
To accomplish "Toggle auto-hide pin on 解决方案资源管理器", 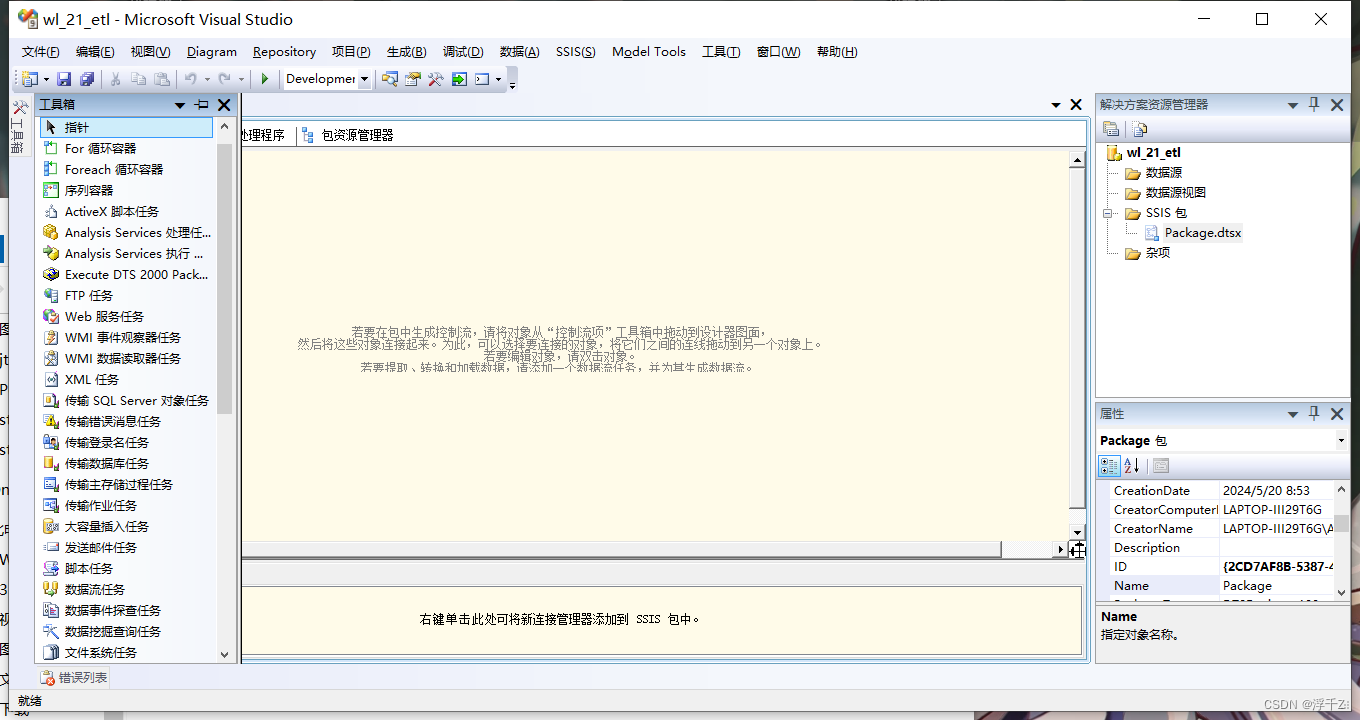I will (1314, 105).
